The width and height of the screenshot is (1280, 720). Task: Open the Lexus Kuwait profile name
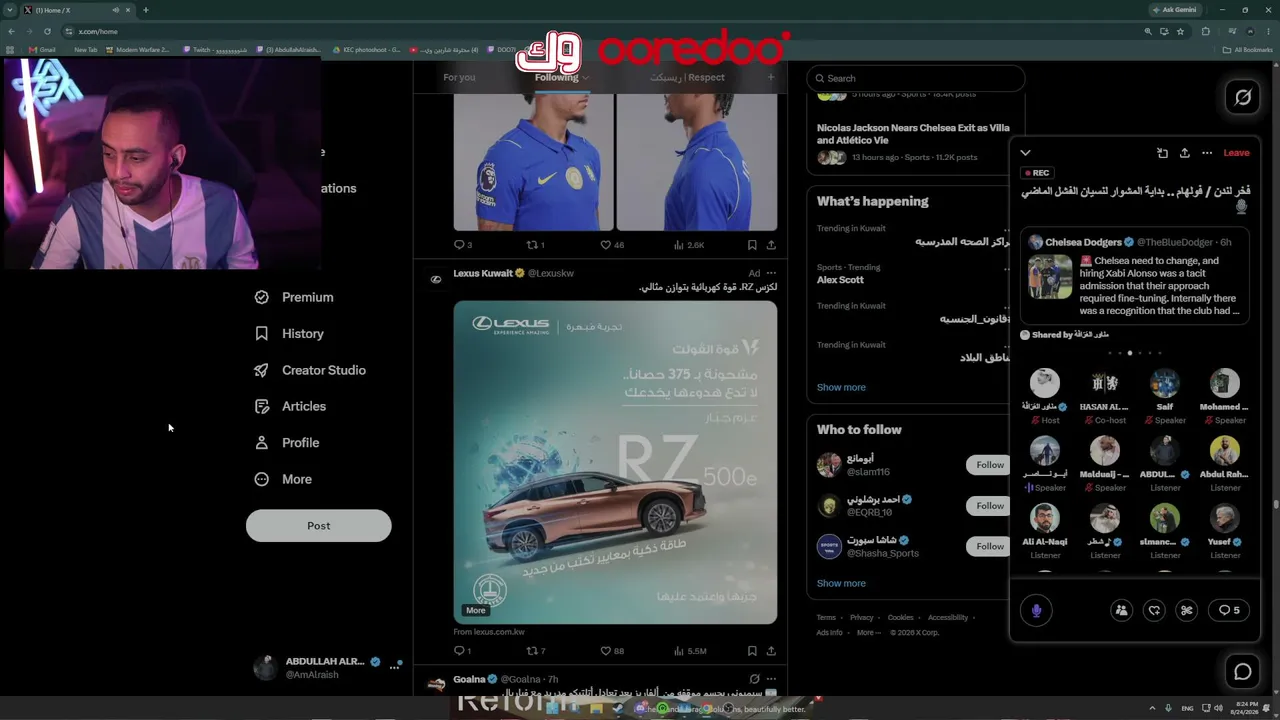483,273
